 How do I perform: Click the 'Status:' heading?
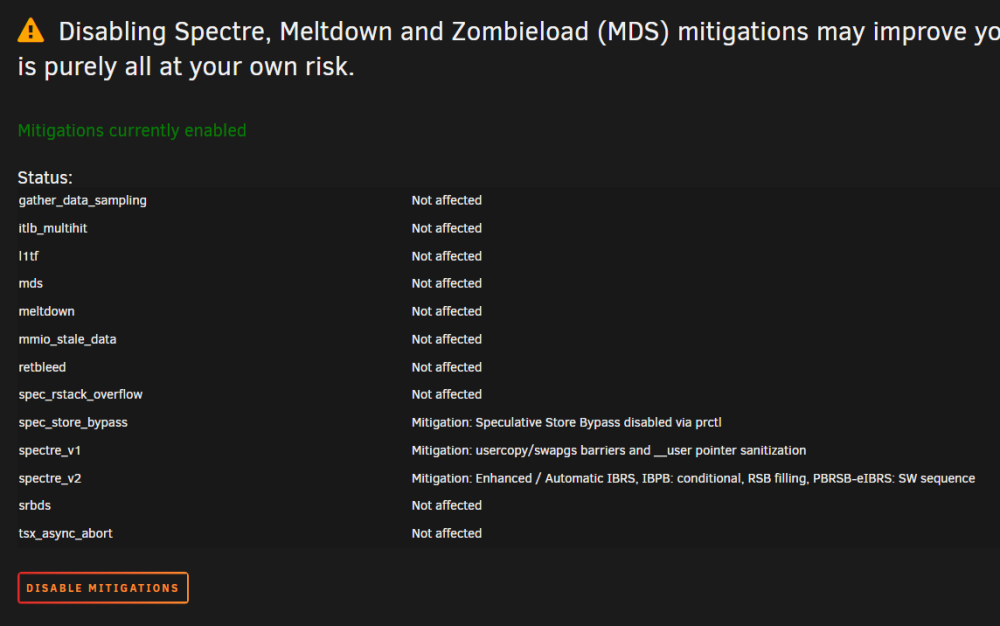[x=45, y=178]
